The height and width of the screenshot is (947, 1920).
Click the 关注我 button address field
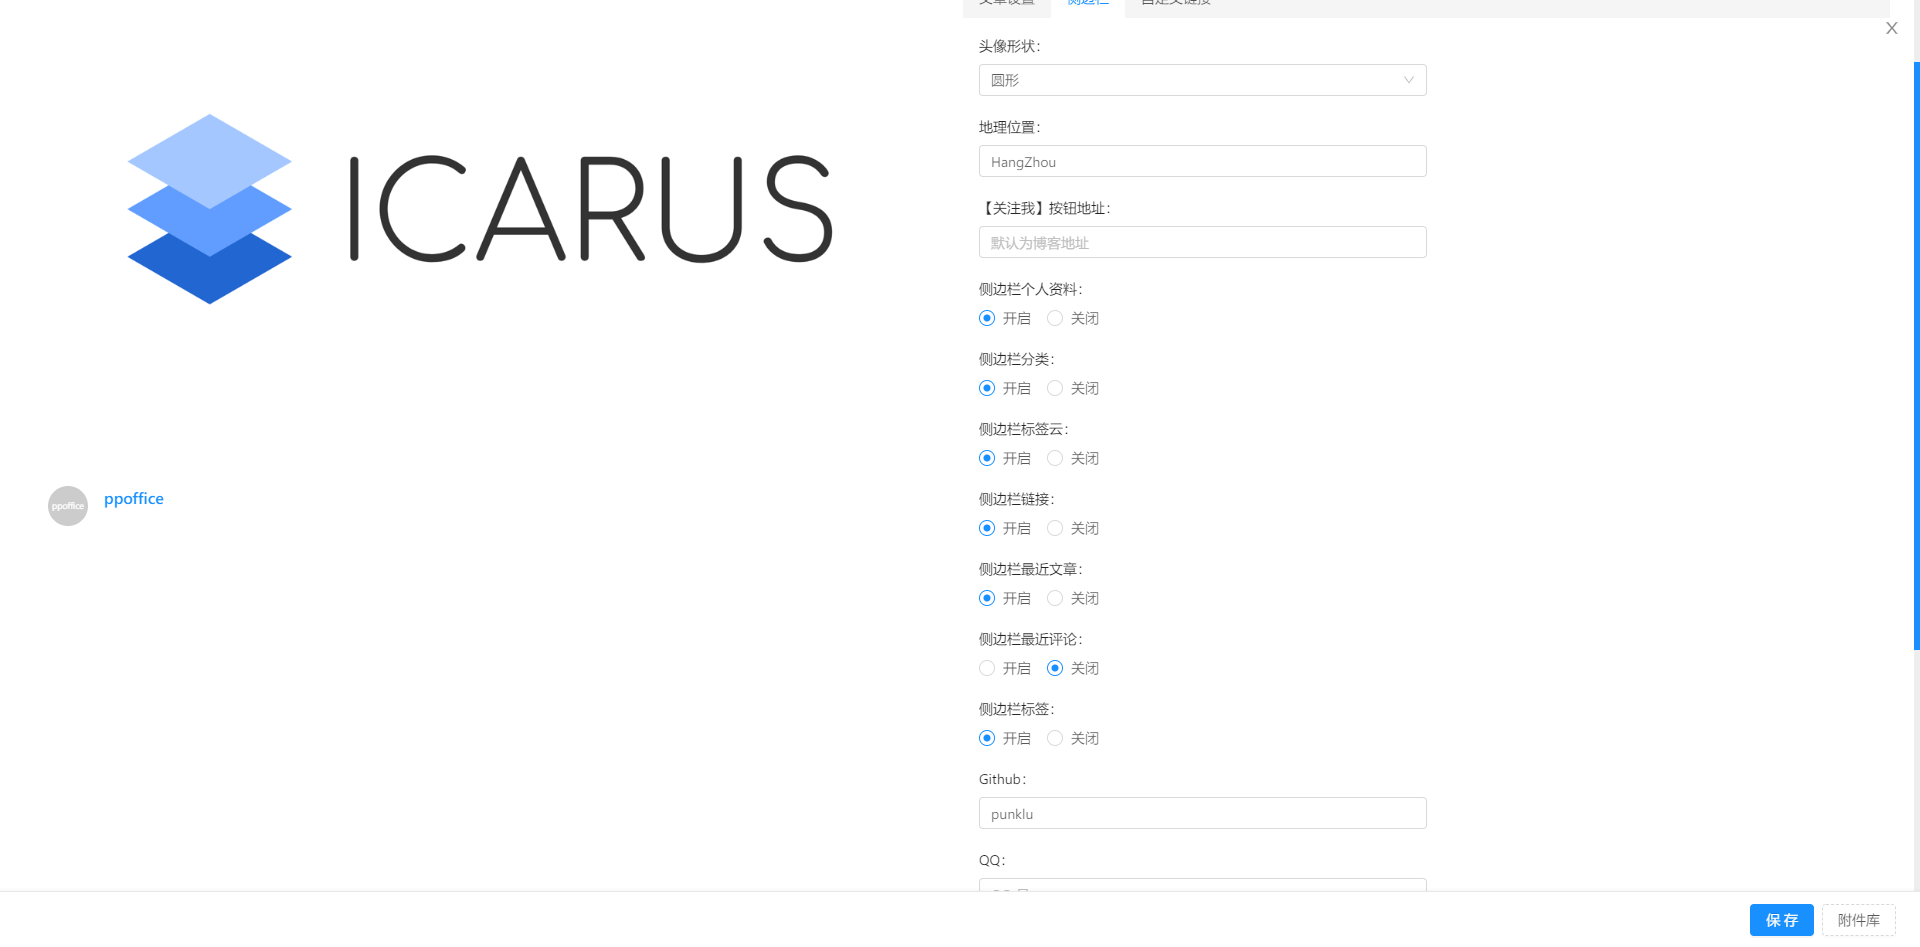pos(1200,242)
